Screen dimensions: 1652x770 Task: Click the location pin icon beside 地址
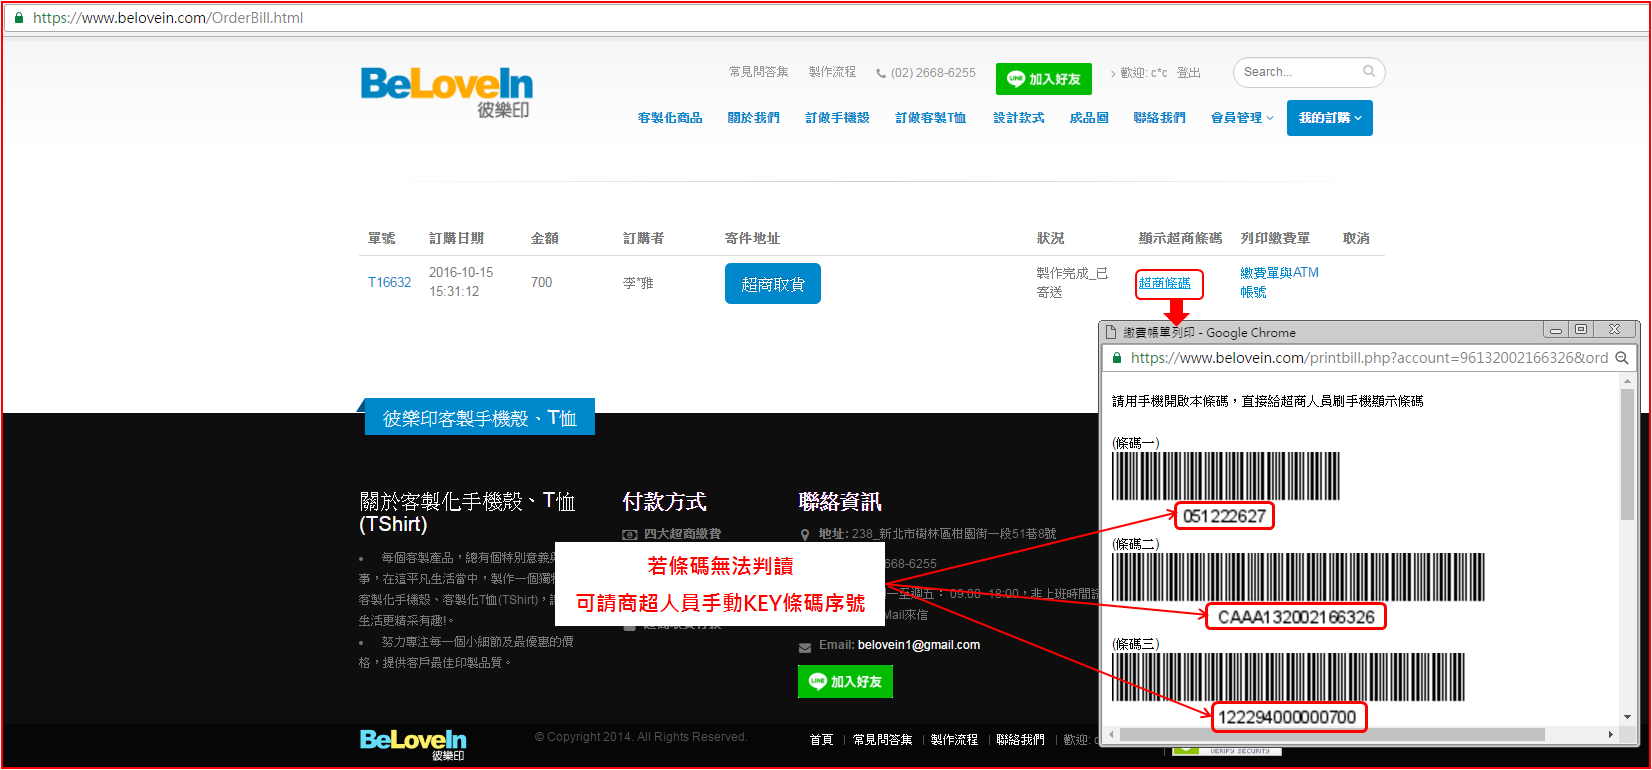click(805, 535)
